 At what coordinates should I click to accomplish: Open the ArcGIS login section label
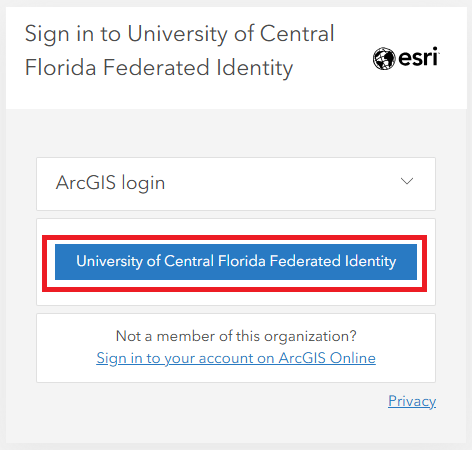tap(110, 183)
